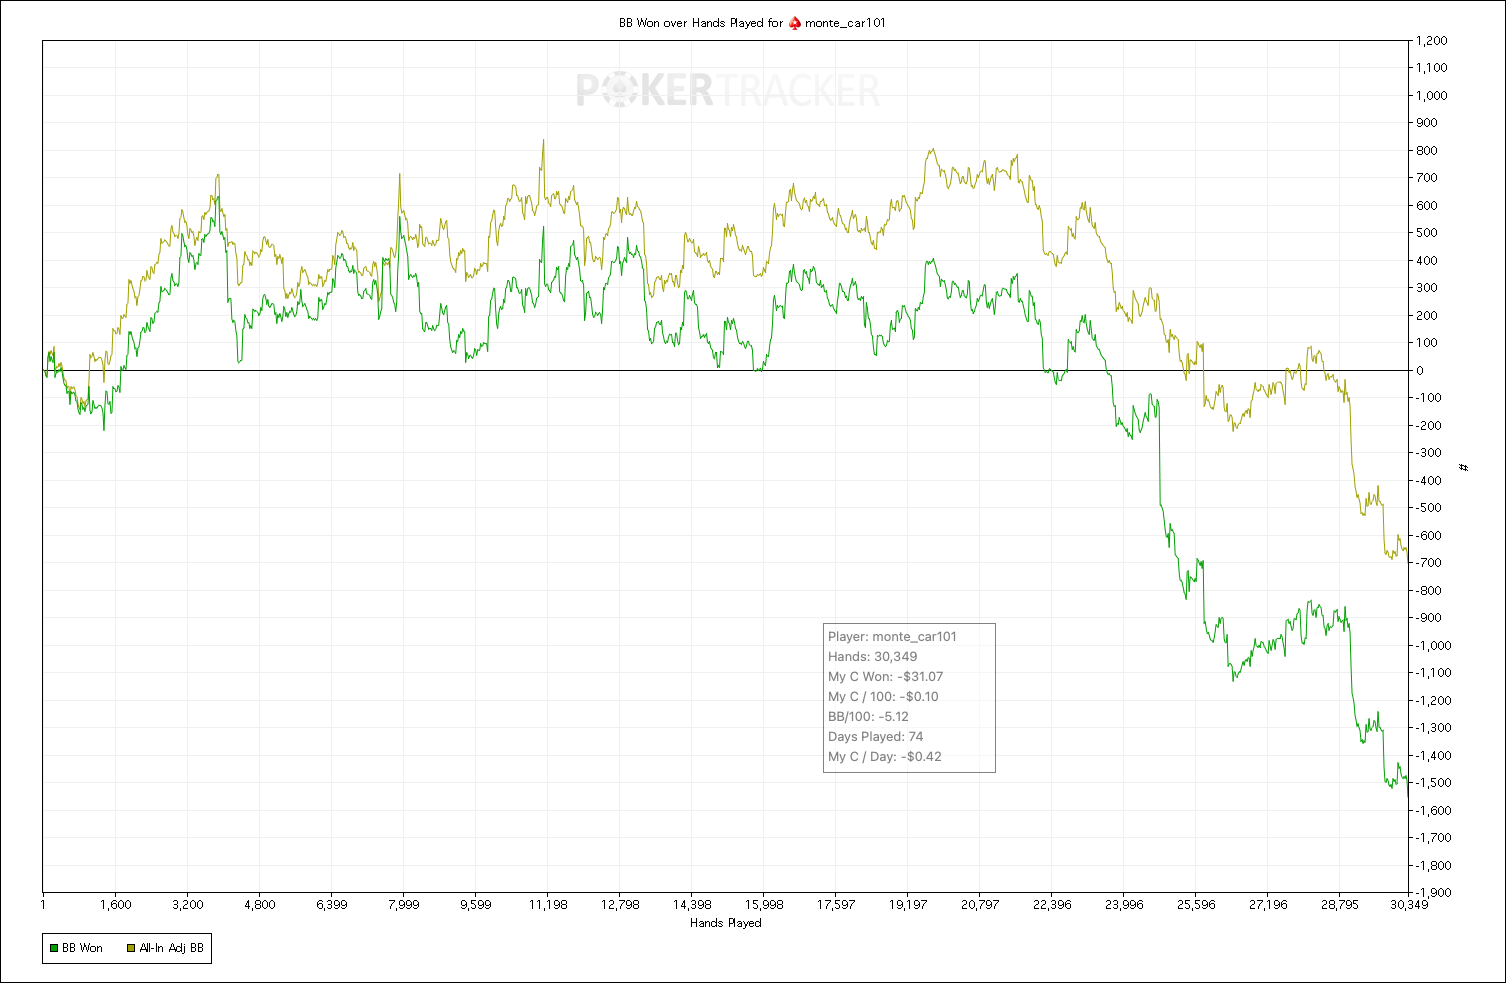Click the 0 label on y-axis
This screenshot has width=1506, height=983.
tap(1420, 370)
